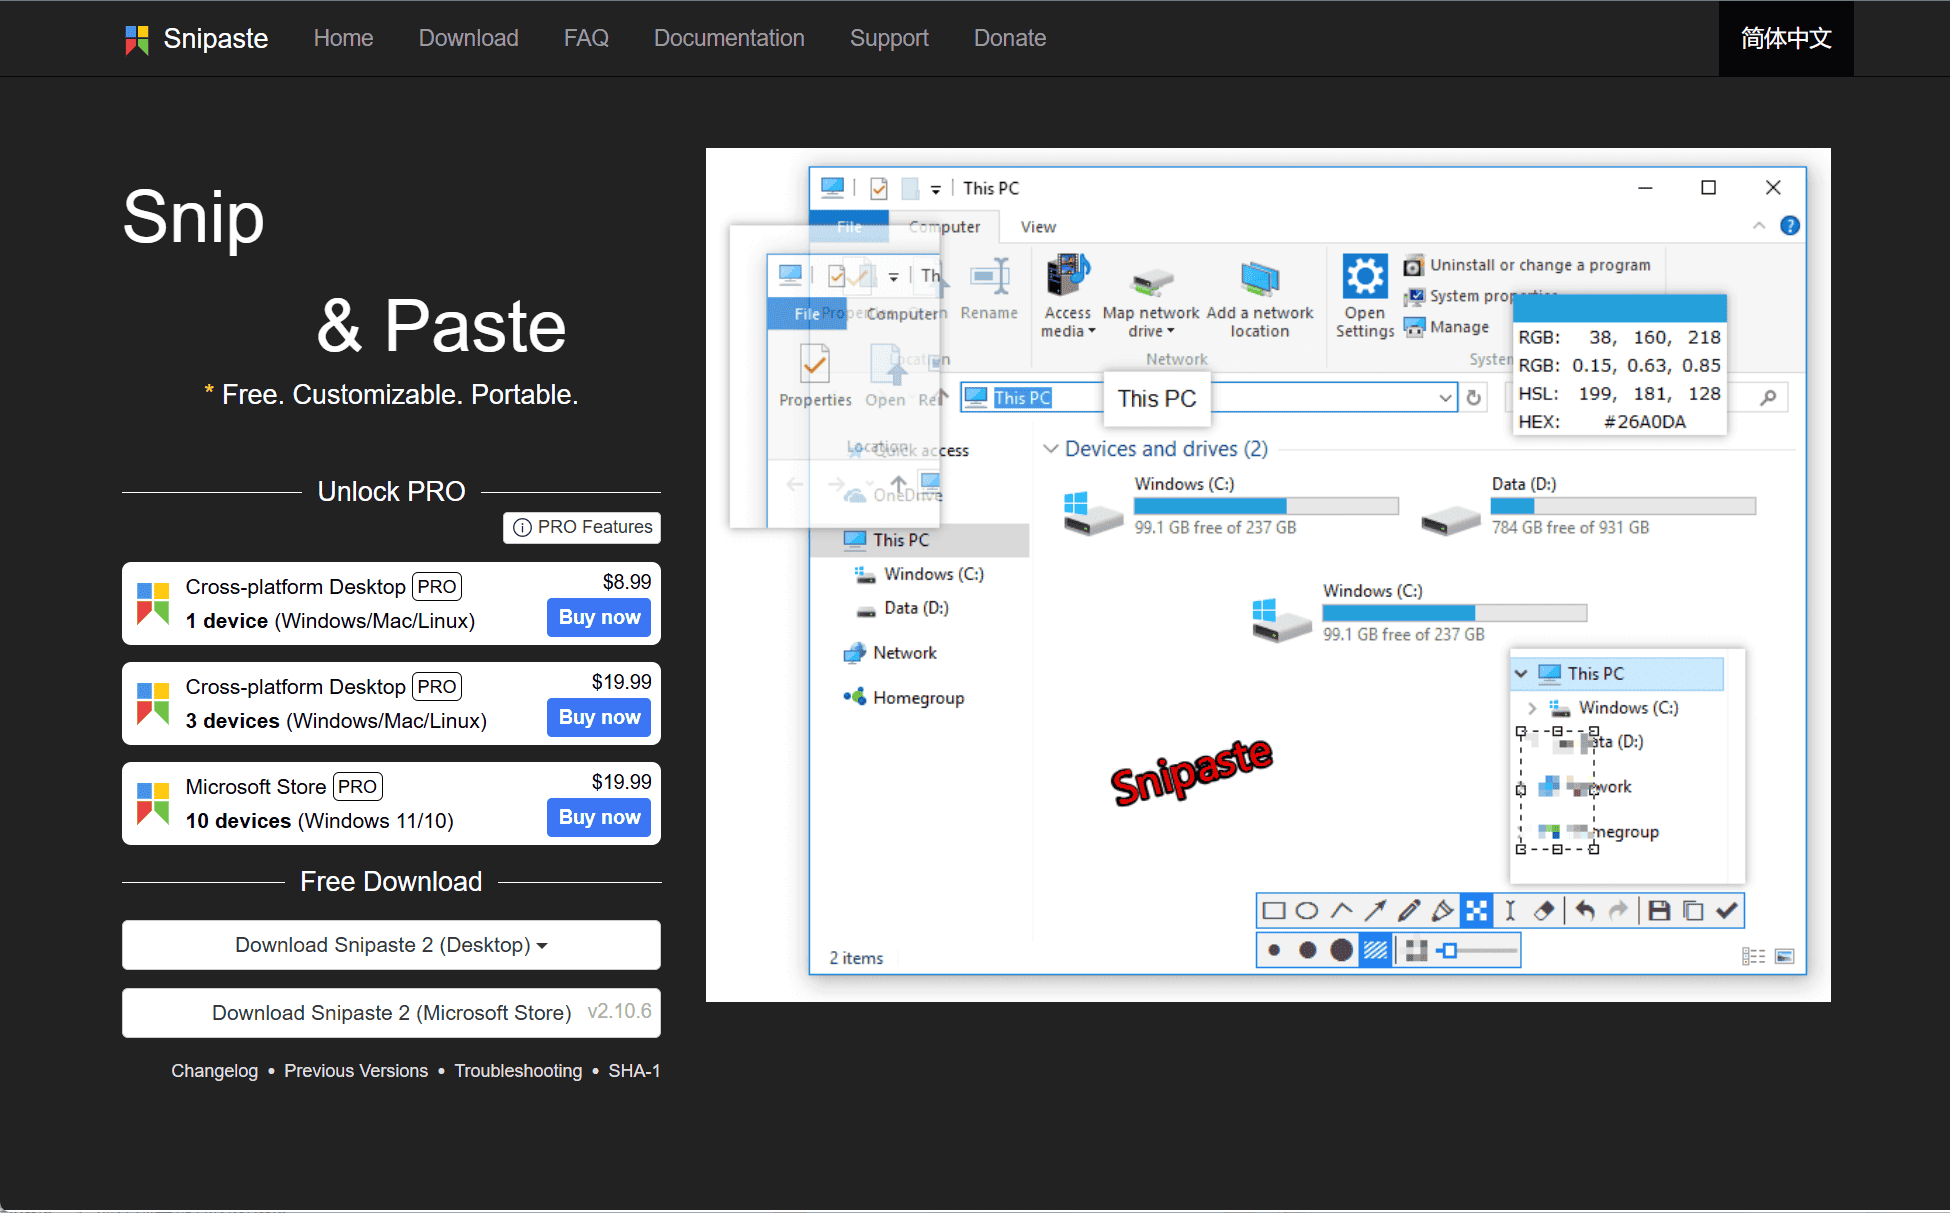The height and width of the screenshot is (1213, 1950).
Task: Pick the pencil drawing tool
Action: 1409,911
